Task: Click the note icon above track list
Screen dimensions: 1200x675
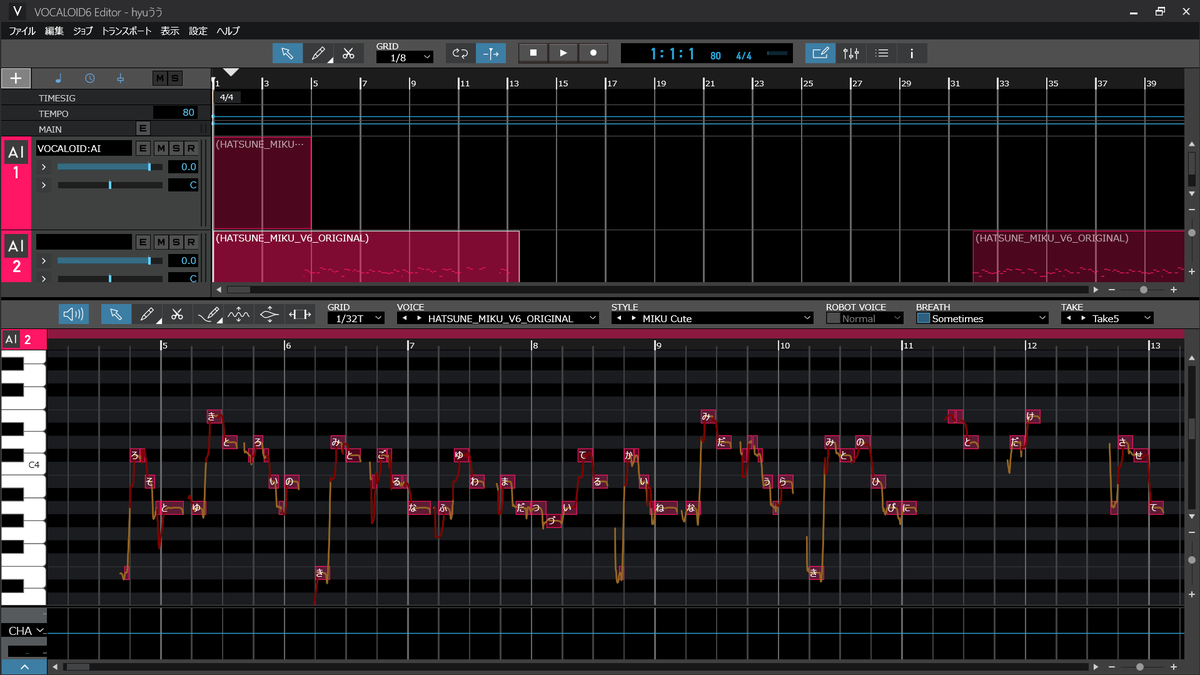Action: [x=58, y=78]
